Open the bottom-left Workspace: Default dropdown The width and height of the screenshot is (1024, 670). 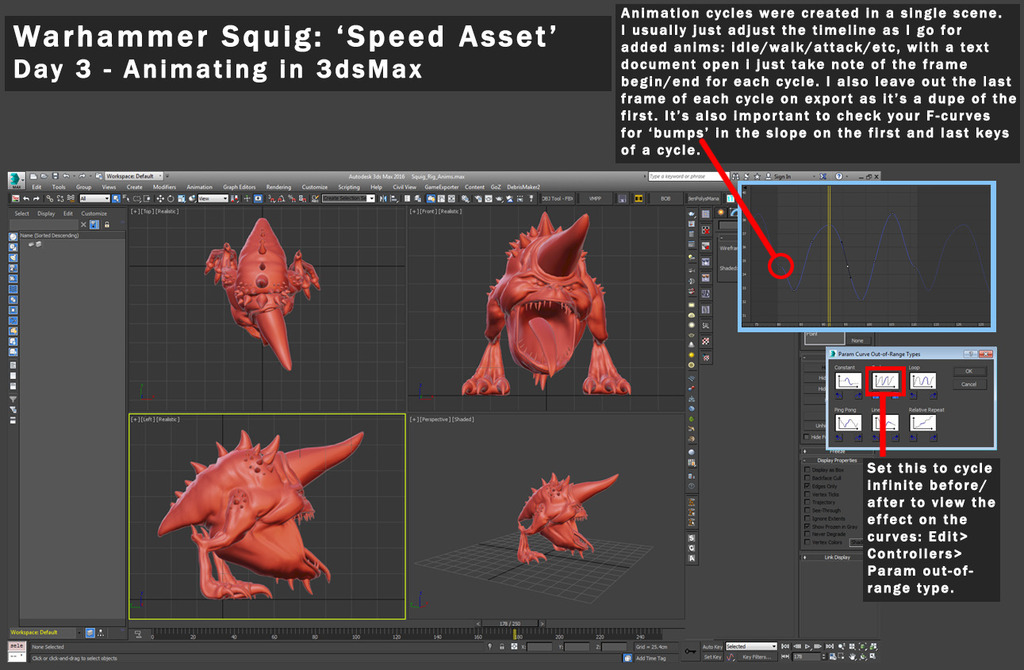43,633
